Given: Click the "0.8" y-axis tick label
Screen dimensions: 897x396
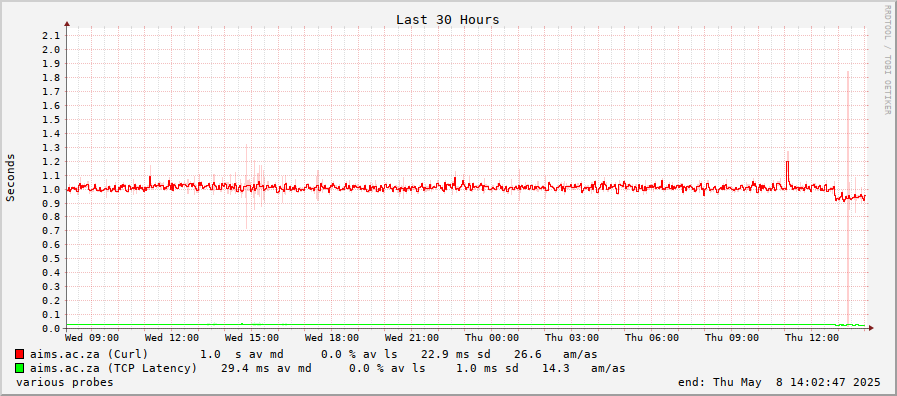Looking at the screenshot, I should point(50,217).
